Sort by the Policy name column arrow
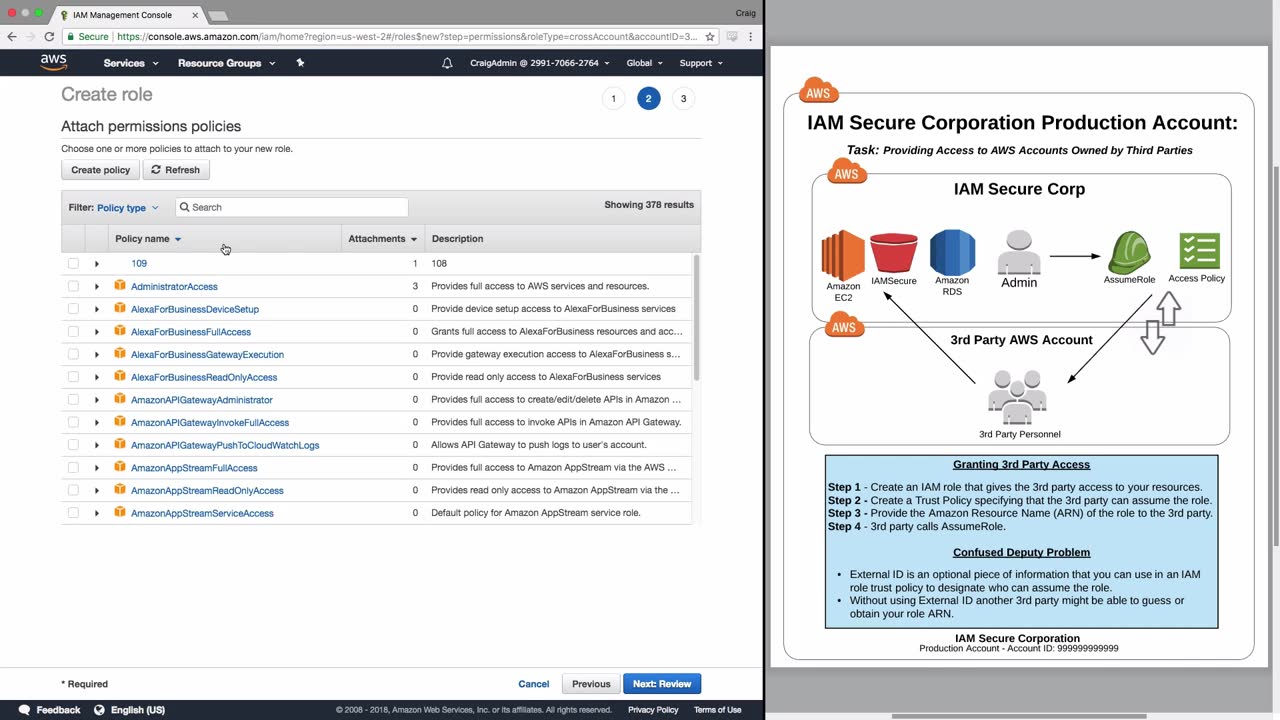Image resolution: width=1280 pixels, height=720 pixels. point(178,239)
